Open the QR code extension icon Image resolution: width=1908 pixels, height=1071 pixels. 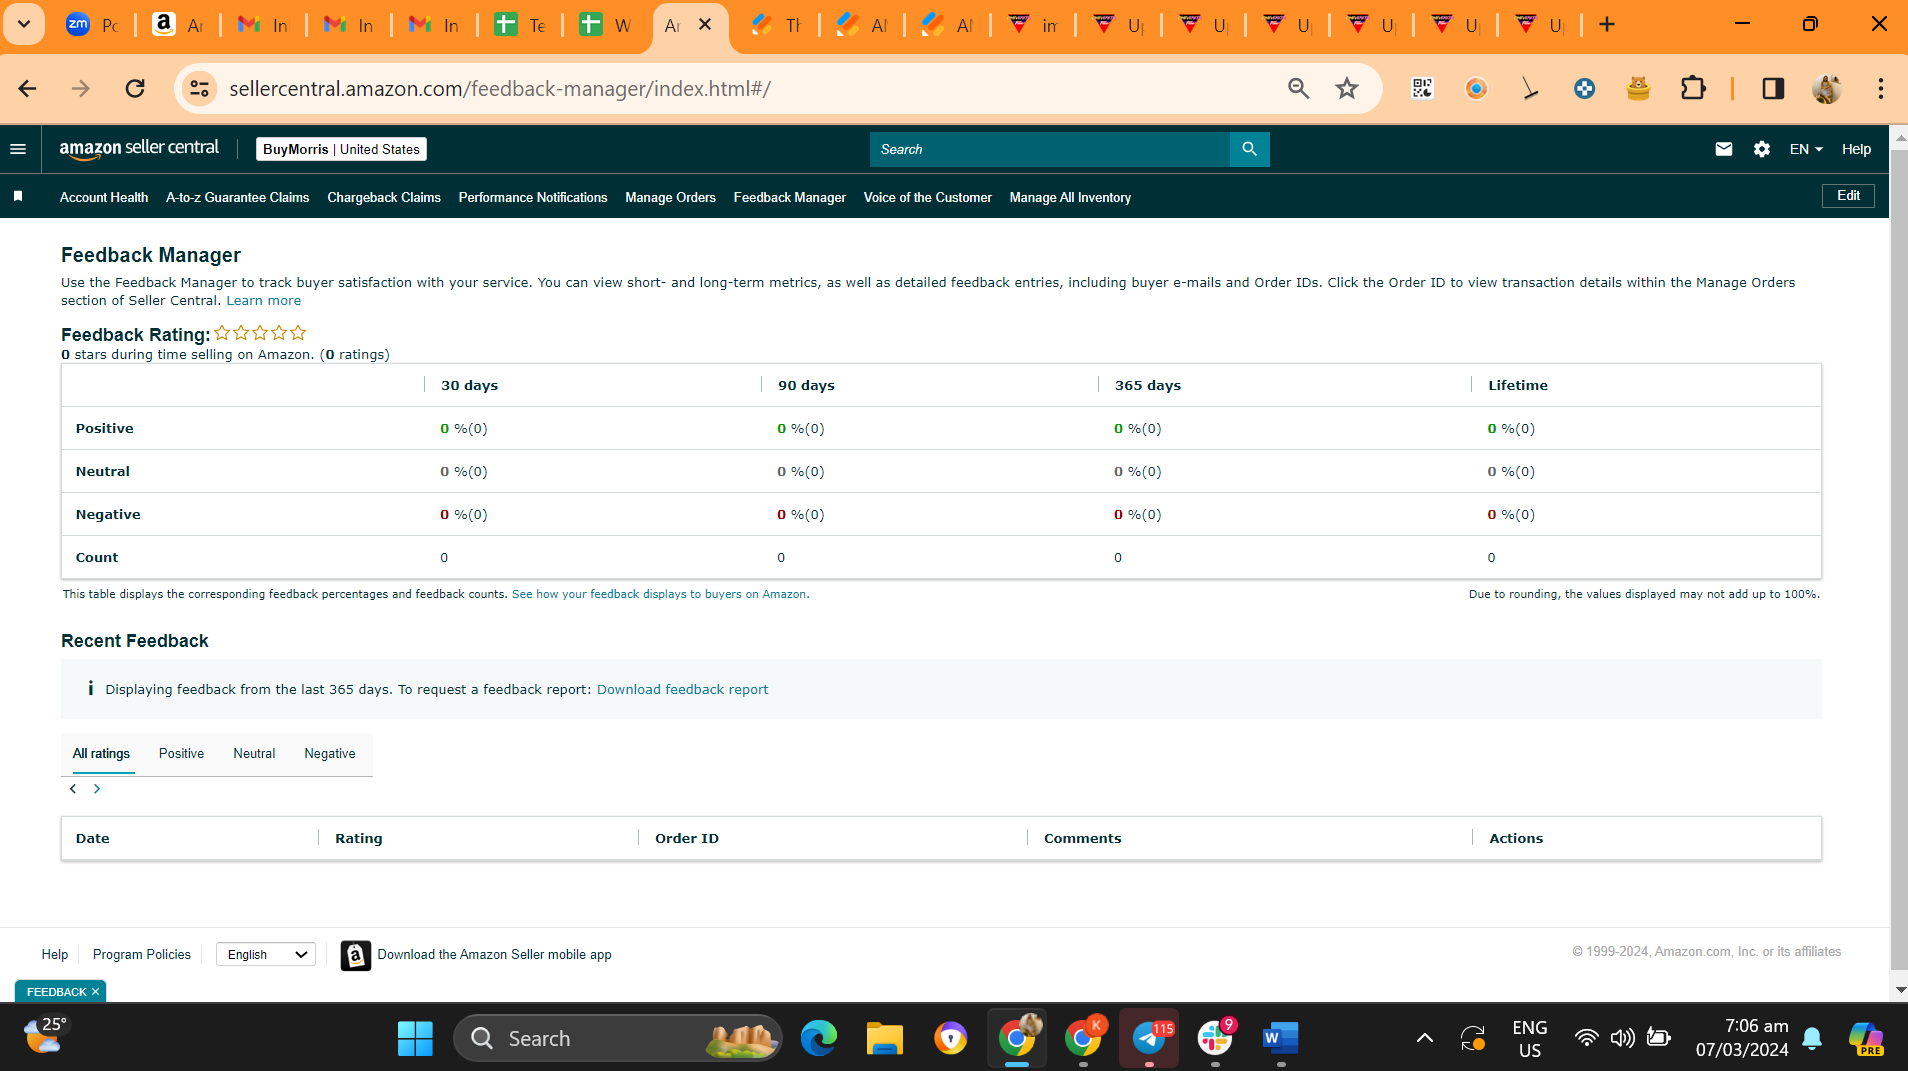click(1422, 89)
